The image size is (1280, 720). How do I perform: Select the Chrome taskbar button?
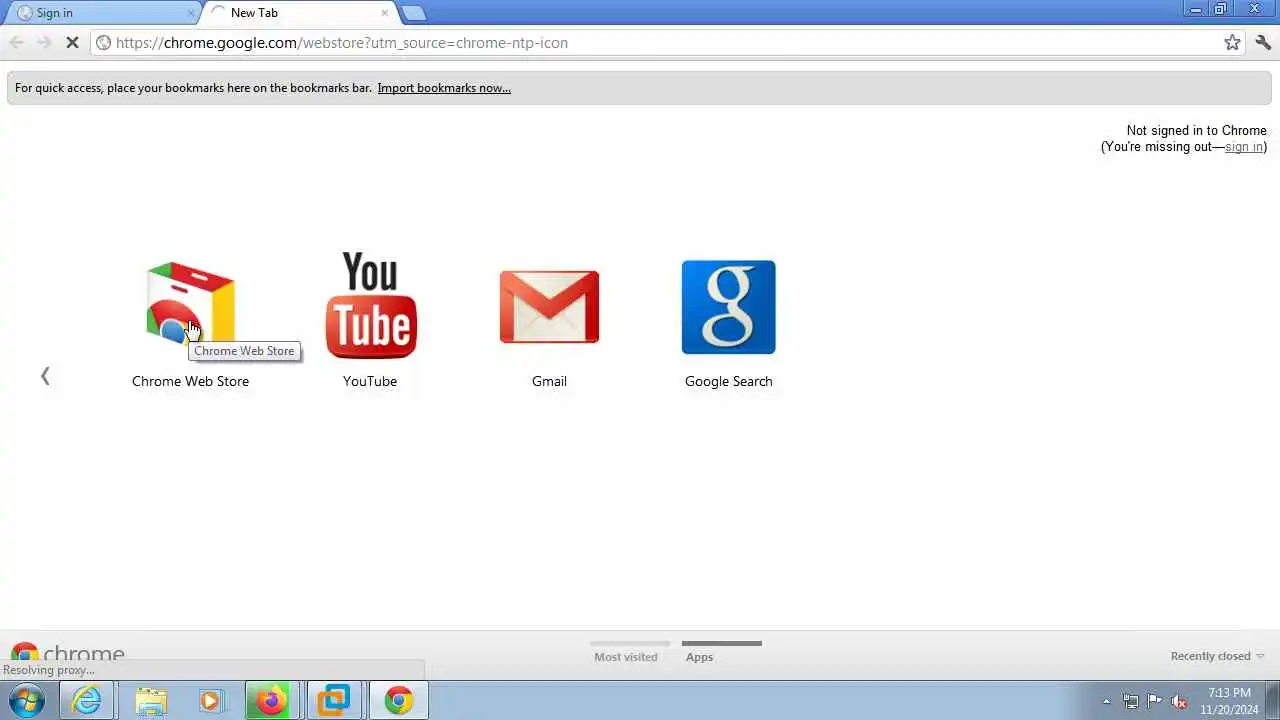tap(398, 701)
